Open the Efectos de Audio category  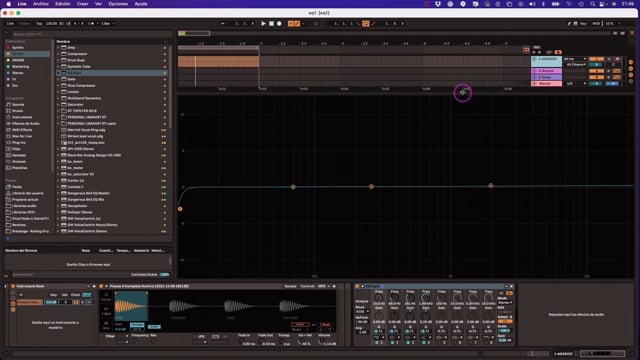[x=26, y=124]
